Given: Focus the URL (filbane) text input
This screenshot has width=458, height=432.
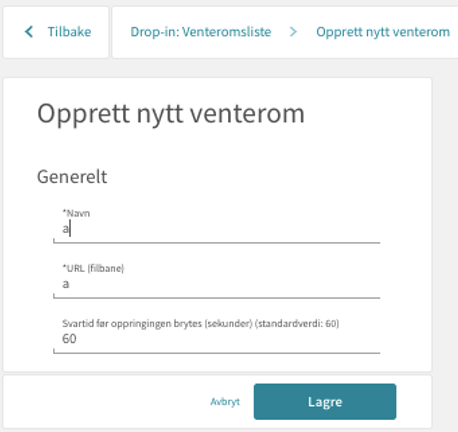Looking at the screenshot, I should [217, 284].
